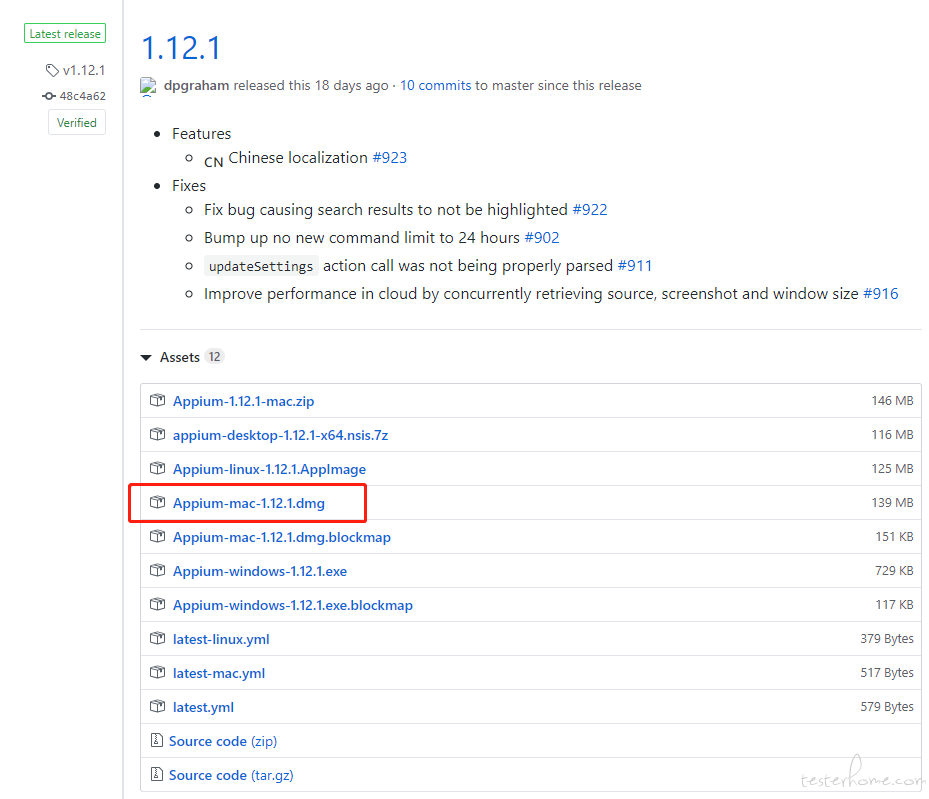This screenshot has width=929, height=799.
Task: Download latest.yml file
Action: tap(203, 707)
